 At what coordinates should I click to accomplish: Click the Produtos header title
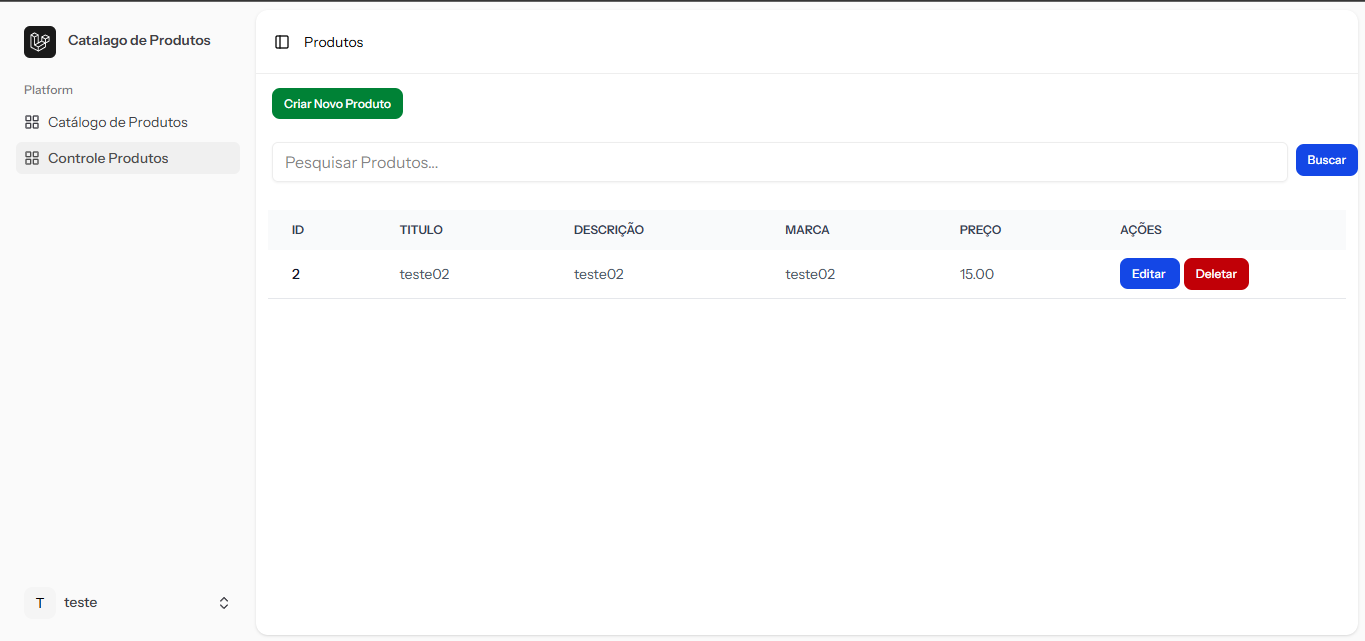[334, 42]
